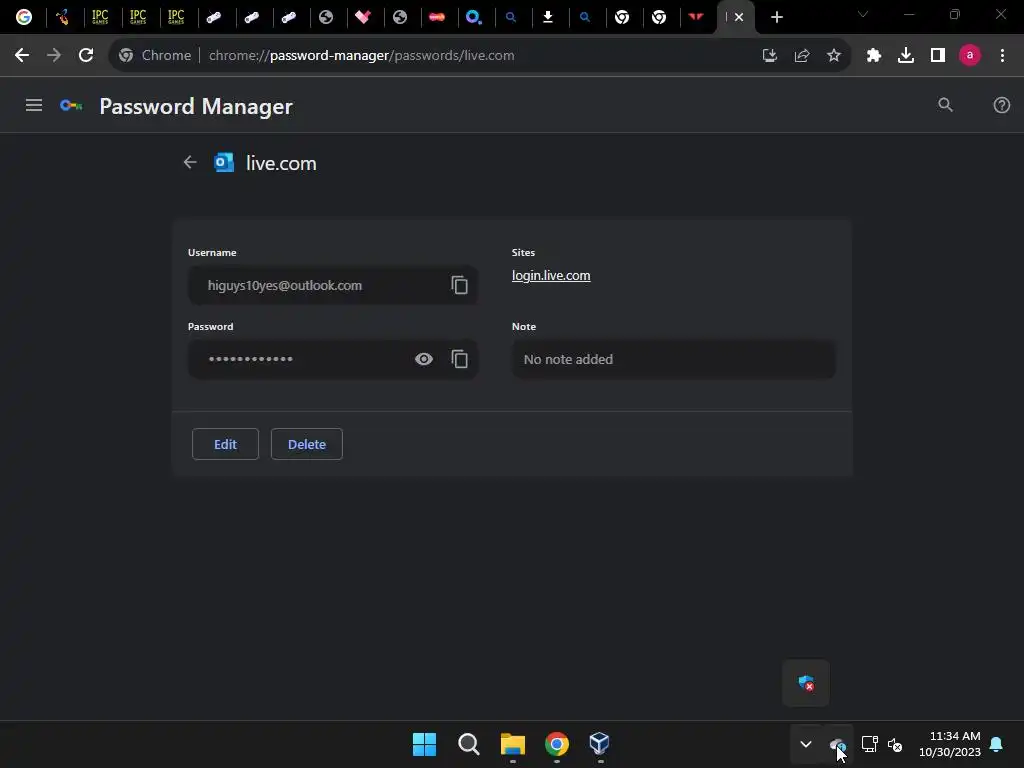The image size is (1024, 768).
Task: Click the browser Back arrow
Action: click(x=22, y=56)
